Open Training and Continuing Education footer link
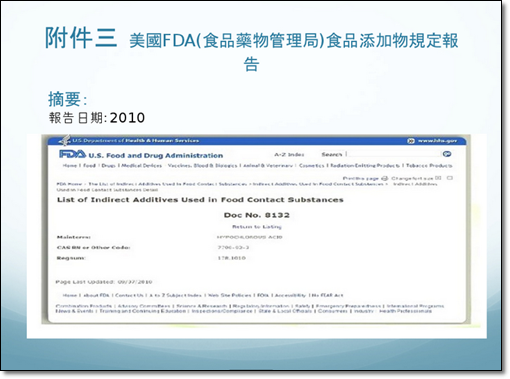Screen dimensions: 510x379 click(143, 311)
